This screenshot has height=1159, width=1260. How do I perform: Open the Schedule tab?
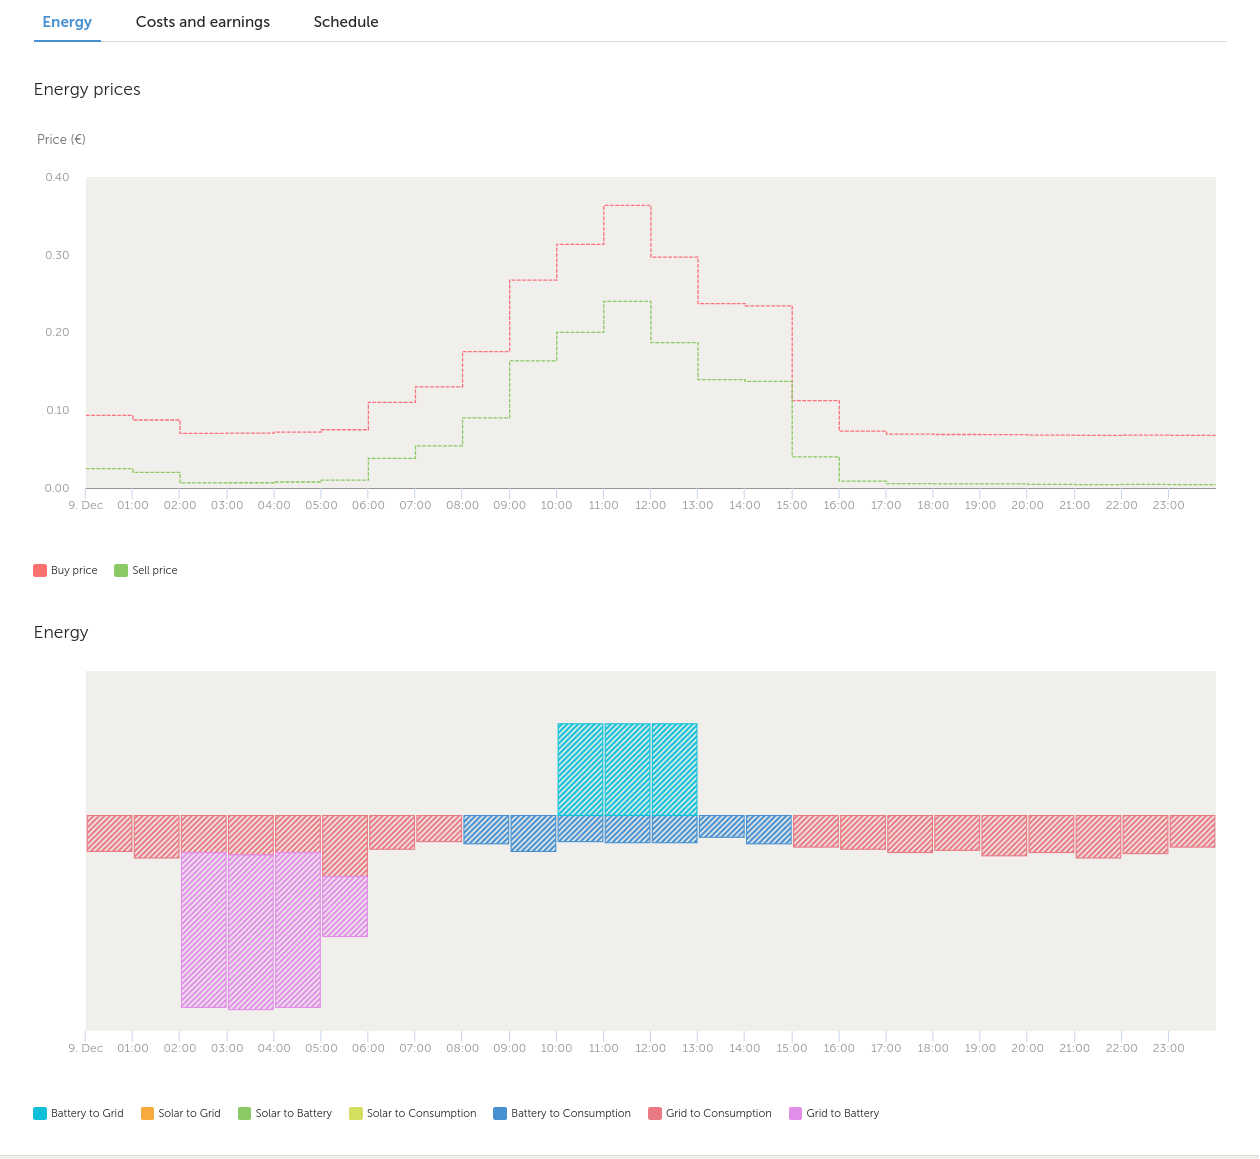click(x=346, y=22)
